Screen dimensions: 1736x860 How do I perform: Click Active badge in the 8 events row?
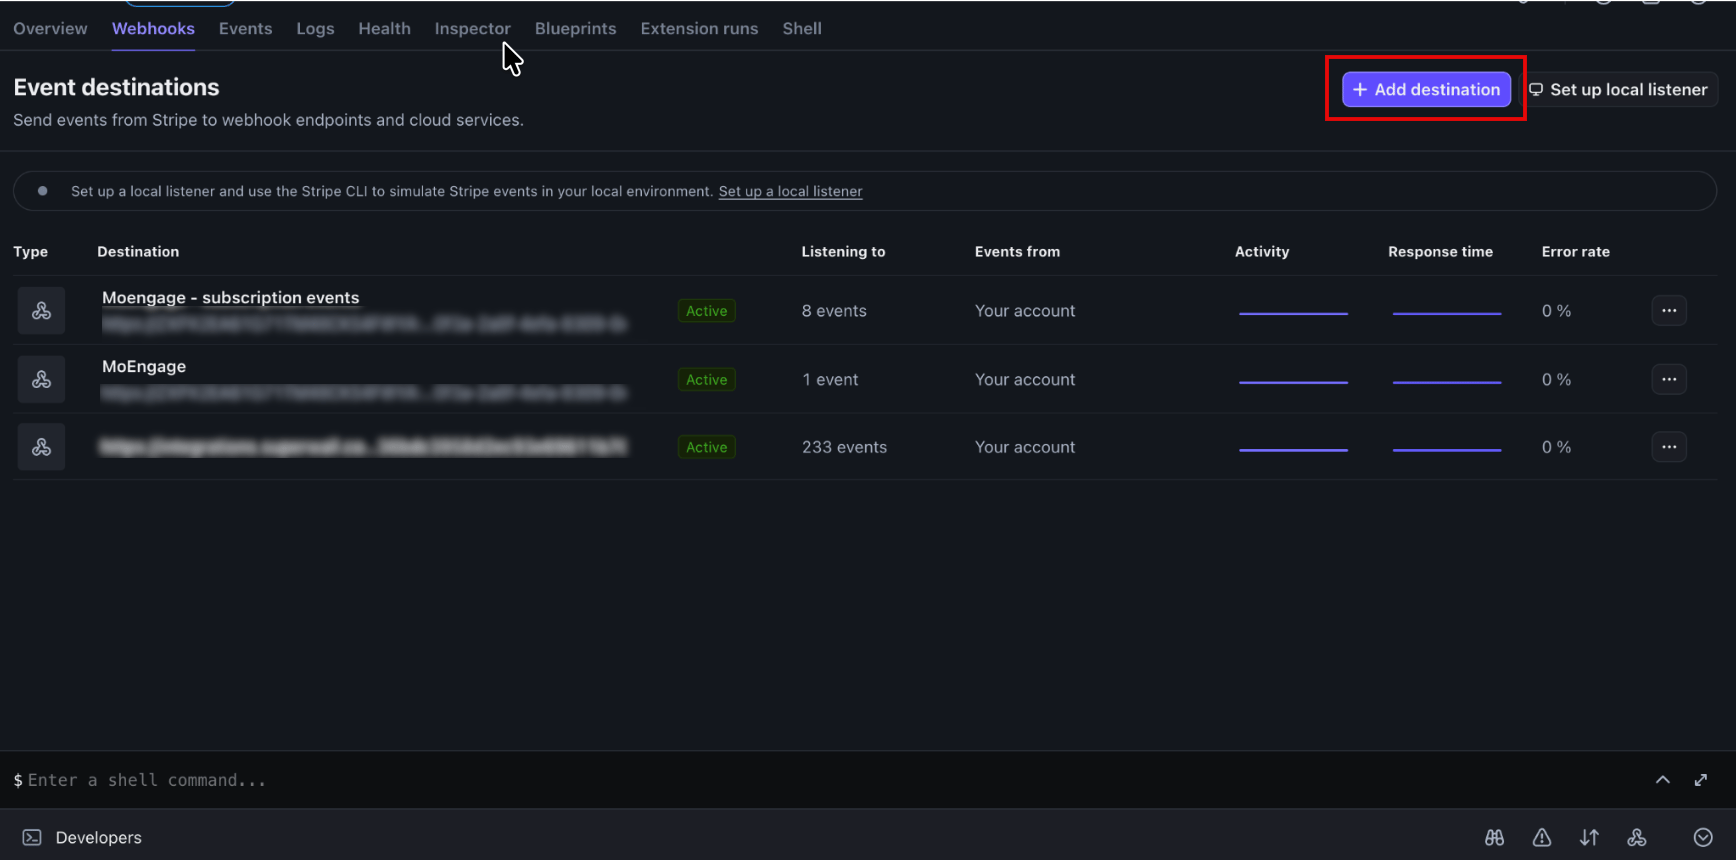point(706,311)
